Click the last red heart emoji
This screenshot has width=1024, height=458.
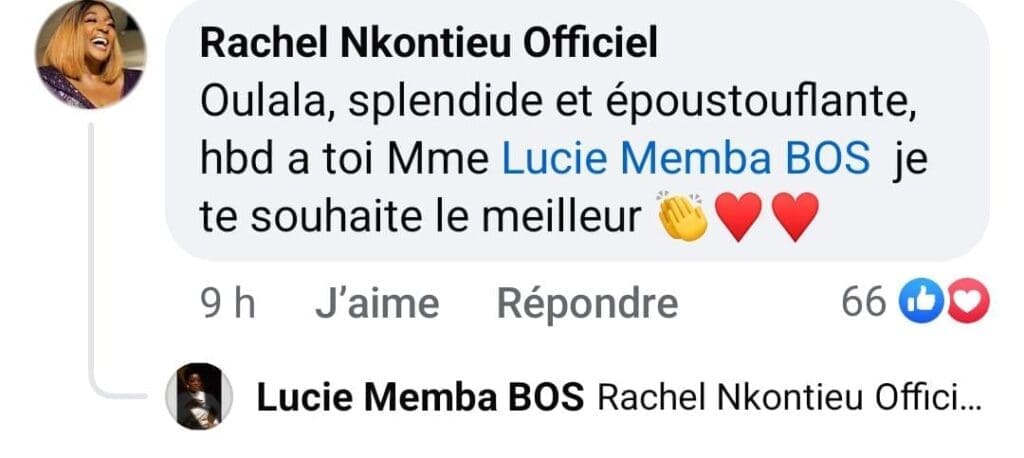pyautogui.click(x=796, y=217)
